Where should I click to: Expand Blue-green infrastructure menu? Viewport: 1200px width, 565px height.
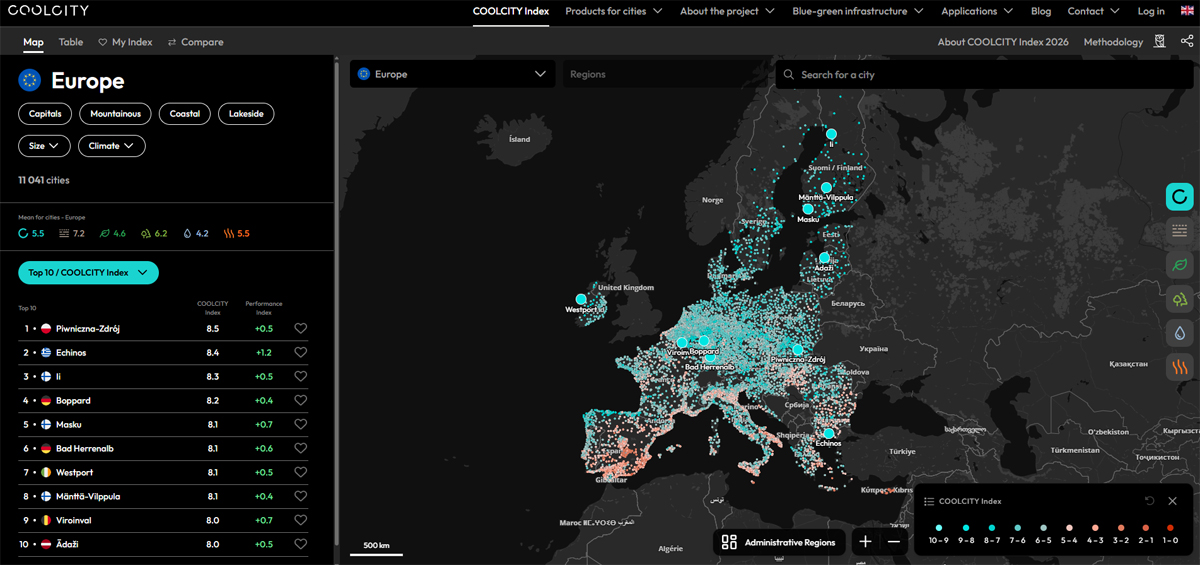click(857, 11)
